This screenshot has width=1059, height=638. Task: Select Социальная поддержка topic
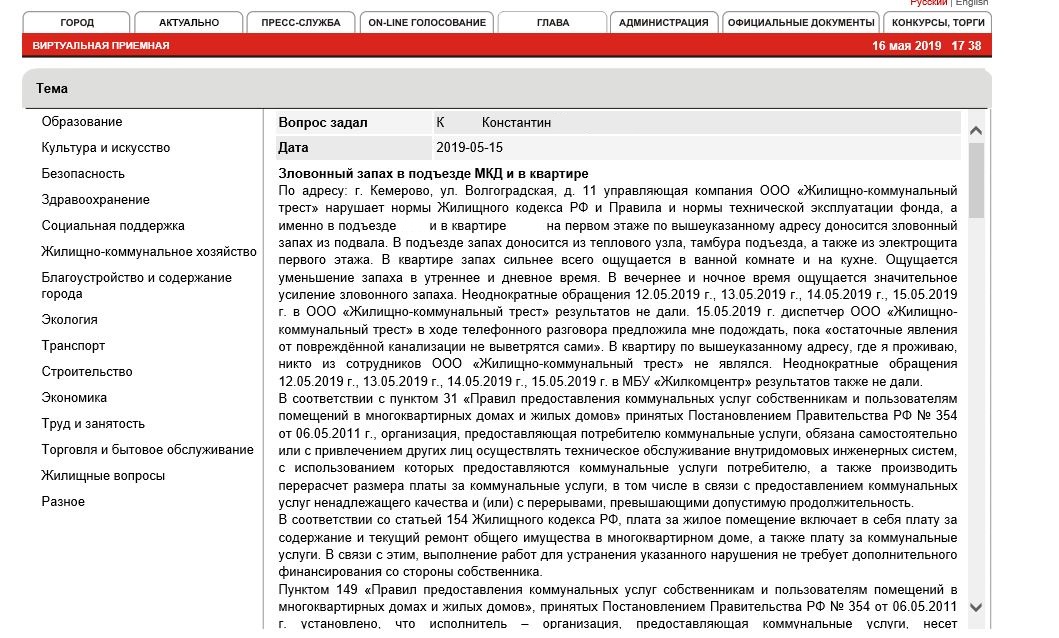113,225
